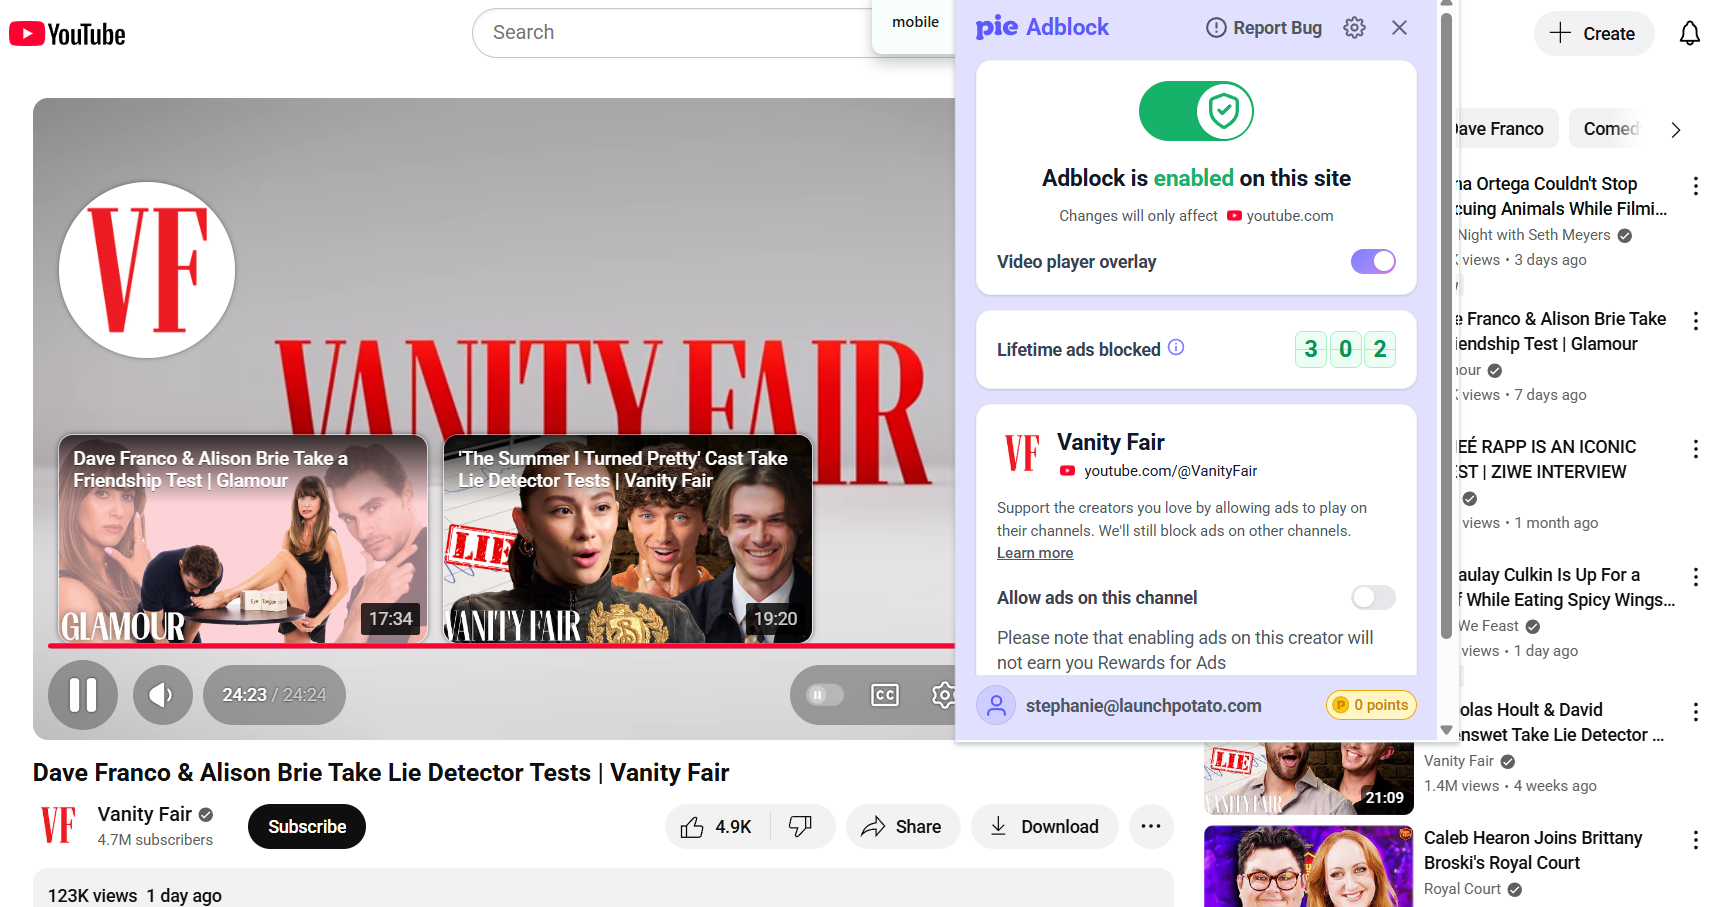Click Report Bug in Adblock panel

(x=1264, y=28)
